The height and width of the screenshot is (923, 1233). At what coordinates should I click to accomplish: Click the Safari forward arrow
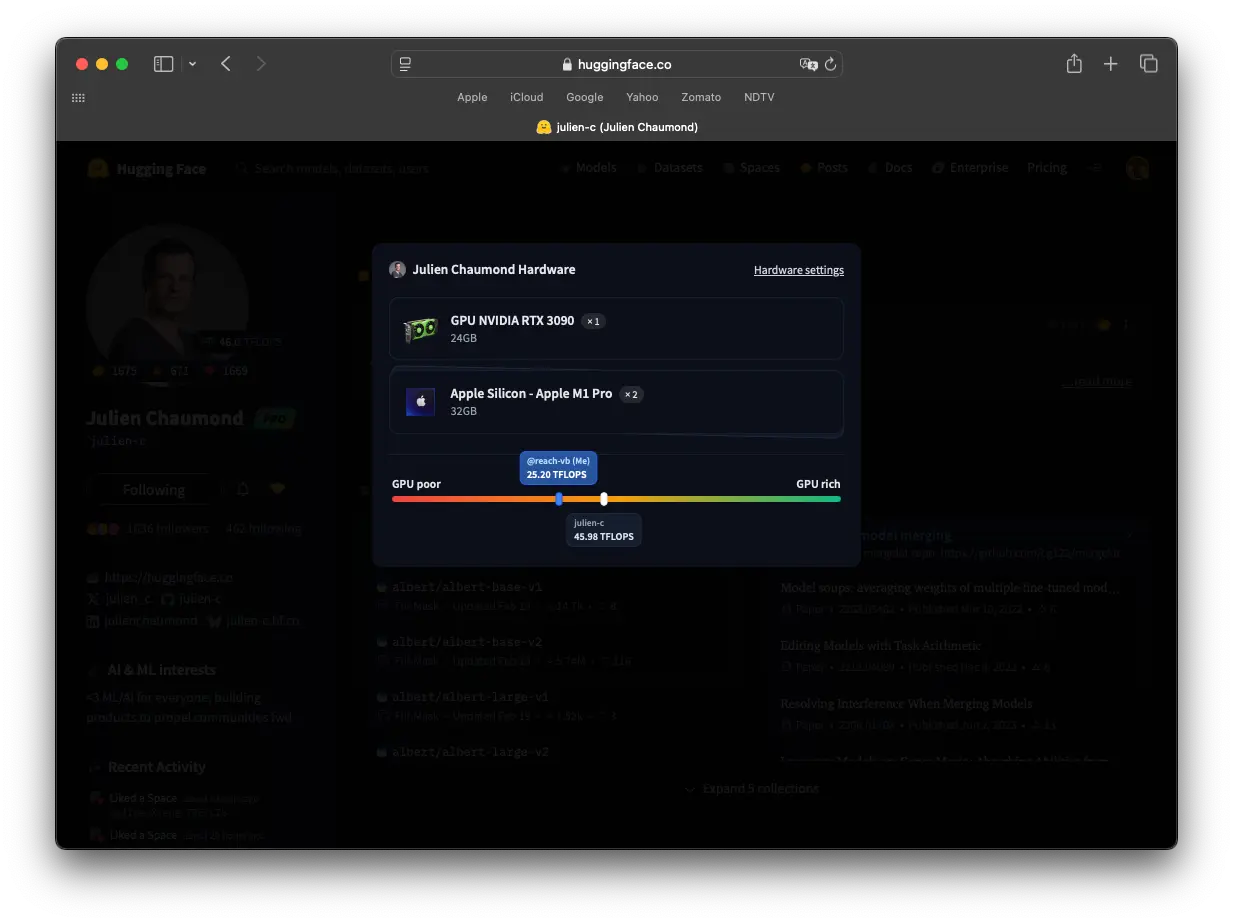pyautogui.click(x=261, y=64)
